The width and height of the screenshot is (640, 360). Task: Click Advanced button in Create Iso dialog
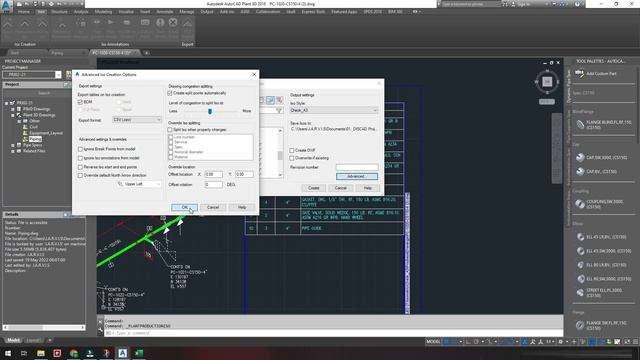click(x=357, y=176)
